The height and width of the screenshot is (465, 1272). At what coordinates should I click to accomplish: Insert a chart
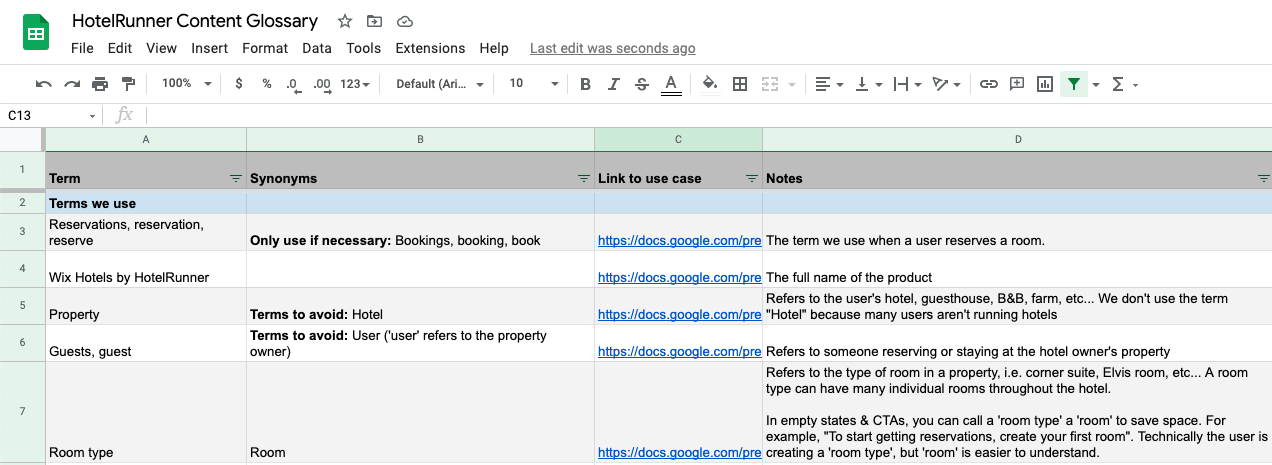[1045, 84]
